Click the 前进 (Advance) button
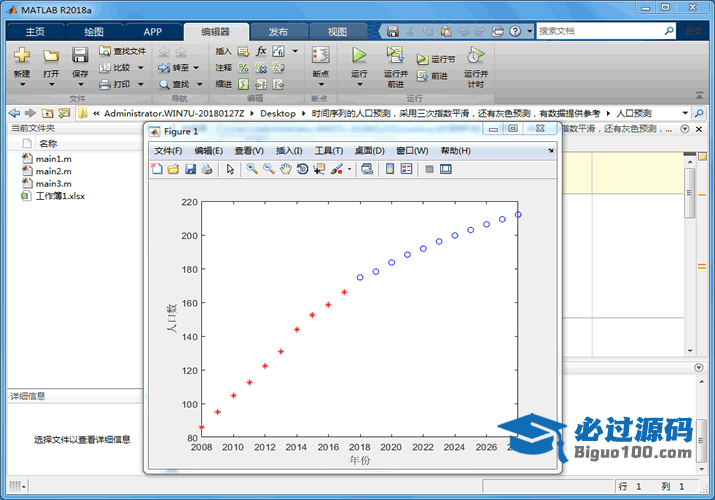The height and width of the screenshot is (500, 715). click(x=432, y=76)
